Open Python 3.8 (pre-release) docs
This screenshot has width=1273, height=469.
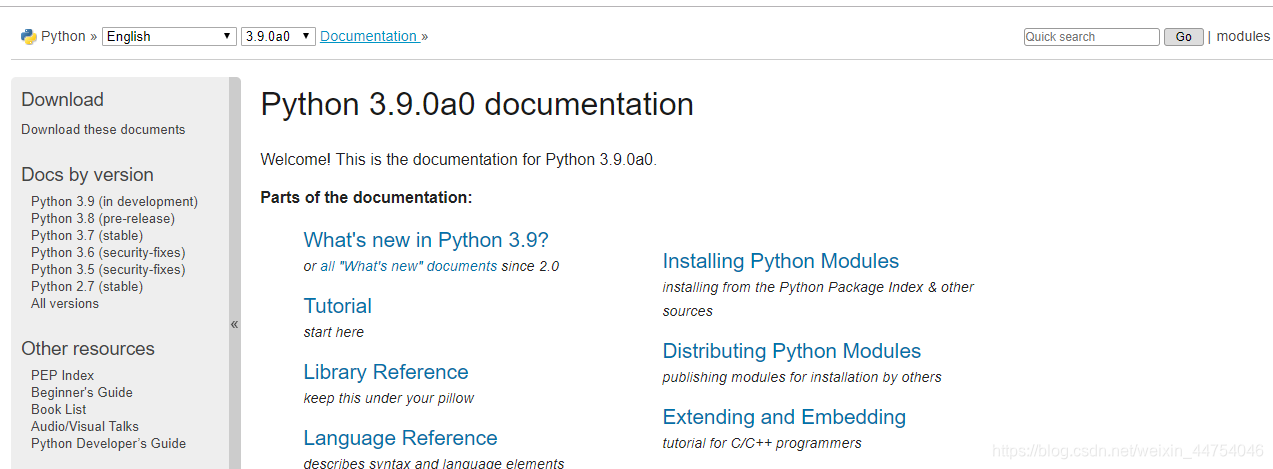[103, 218]
